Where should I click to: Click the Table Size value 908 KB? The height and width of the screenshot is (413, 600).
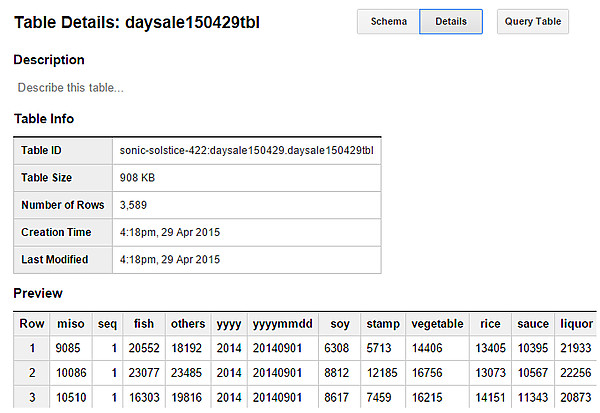137,178
